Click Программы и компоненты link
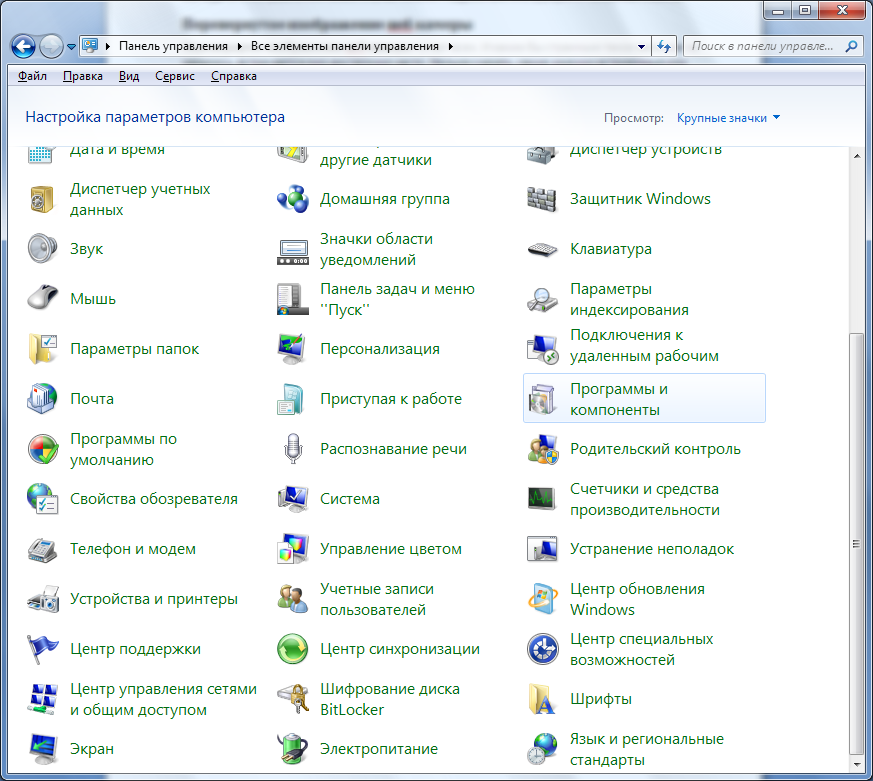This screenshot has height=781, width=873. coord(619,399)
